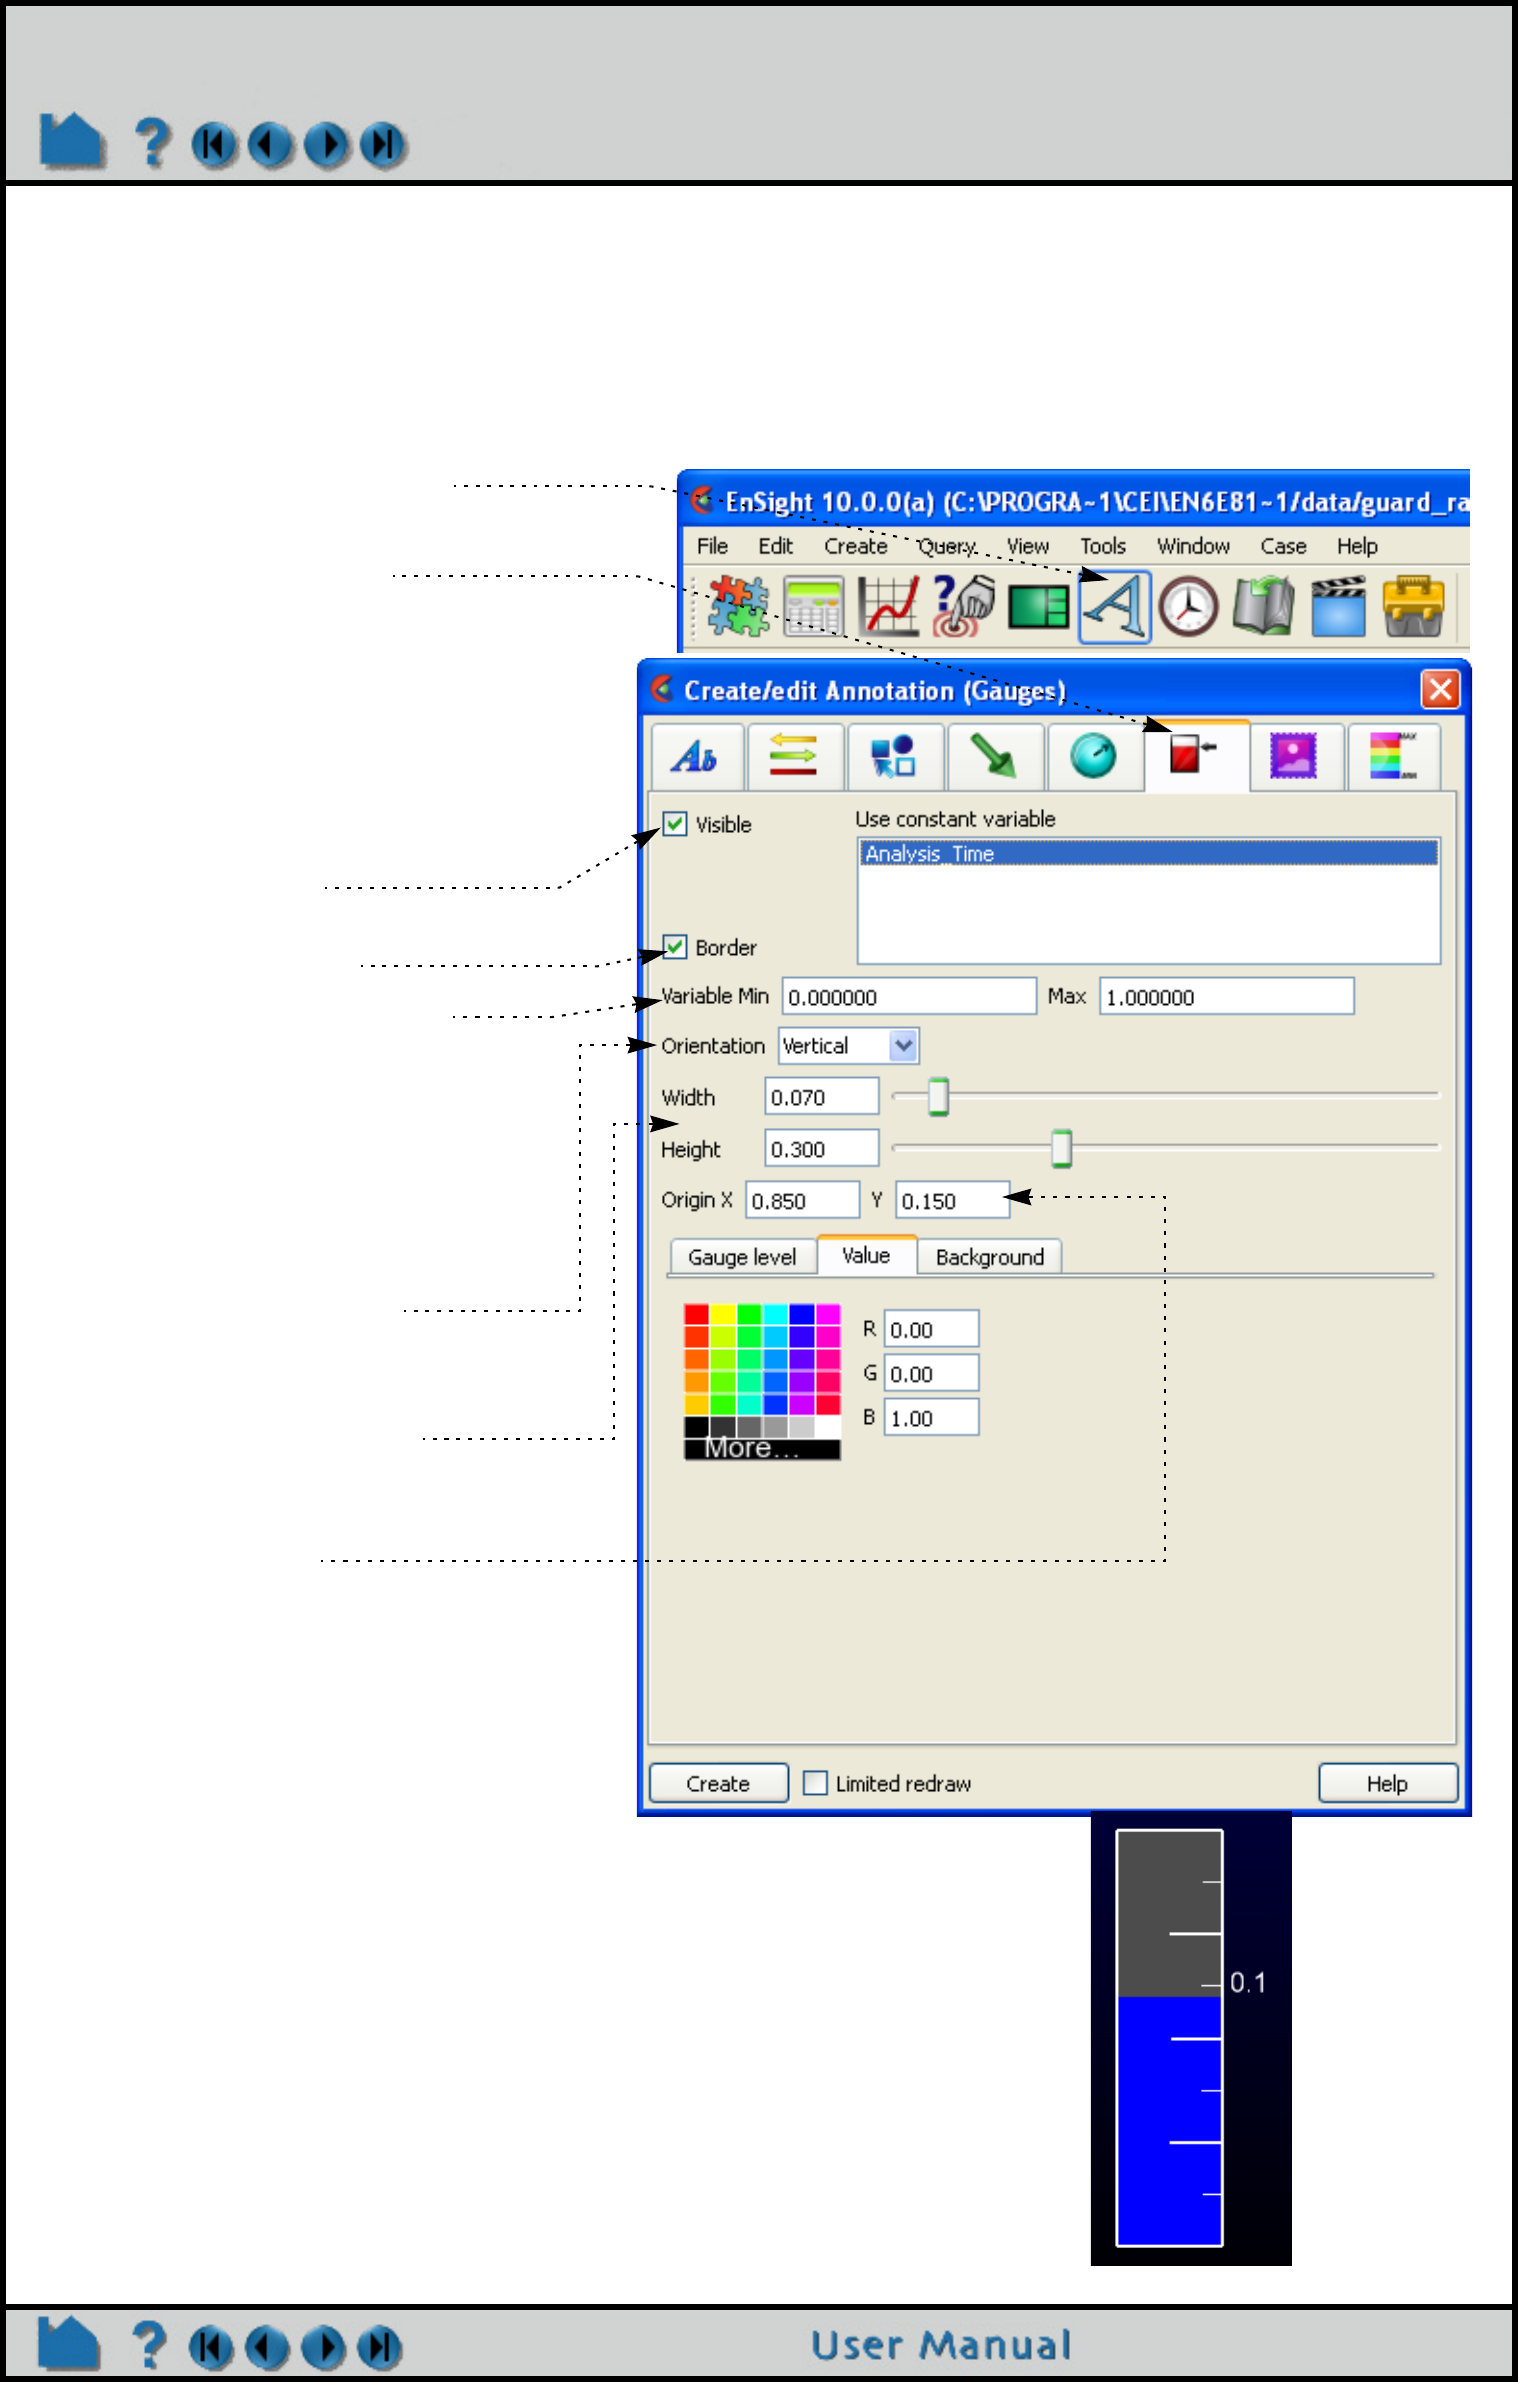Click the home icon in the footer bar
1518x2382 pixels.
(x=69, y=2344)
